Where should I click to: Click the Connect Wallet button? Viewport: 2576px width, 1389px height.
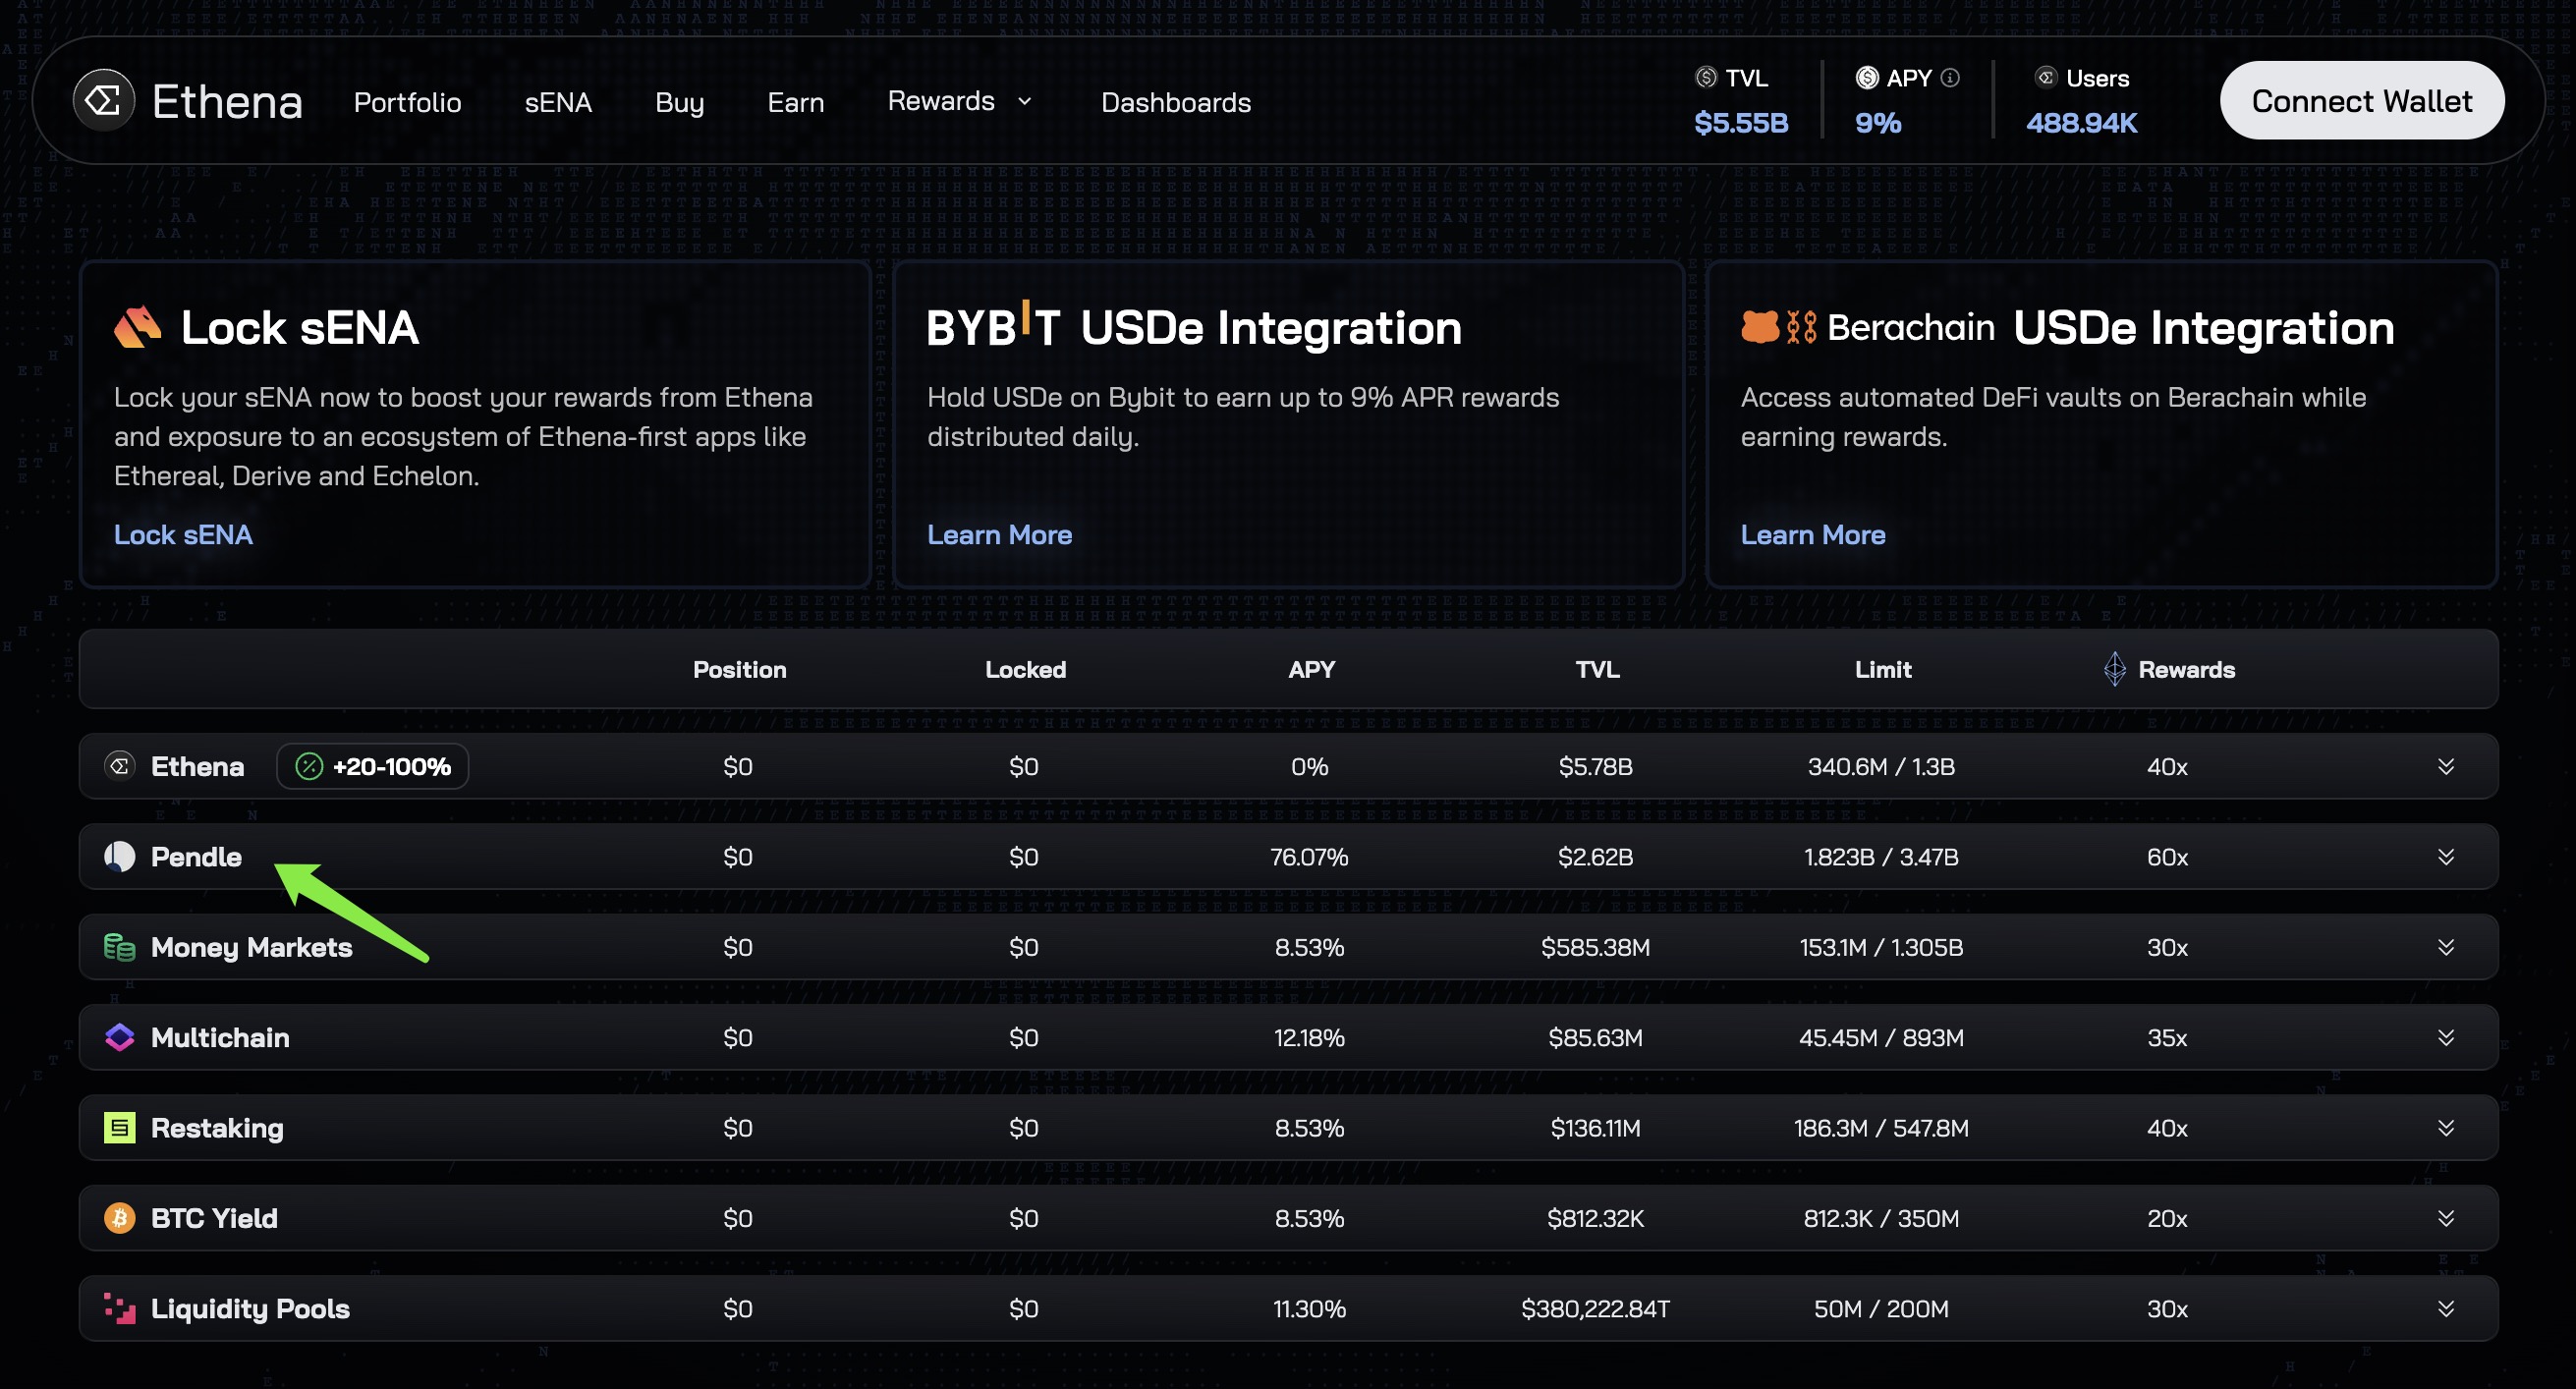tap(2361, 100)
